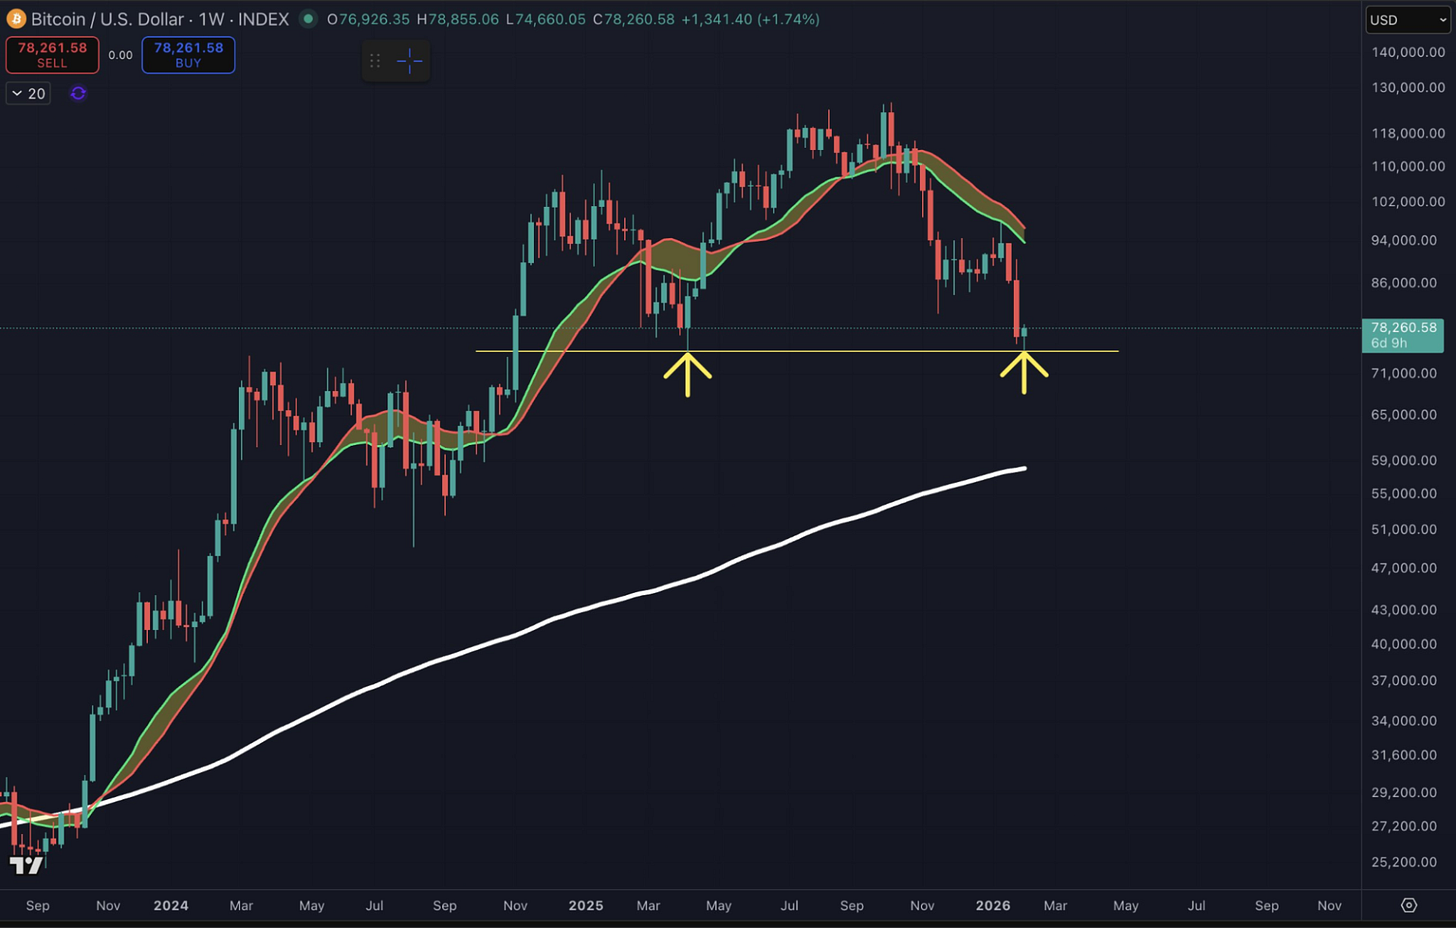Click the yellow horizontal support line
Screen dimensions: 1456x928
tap(797, 351)
